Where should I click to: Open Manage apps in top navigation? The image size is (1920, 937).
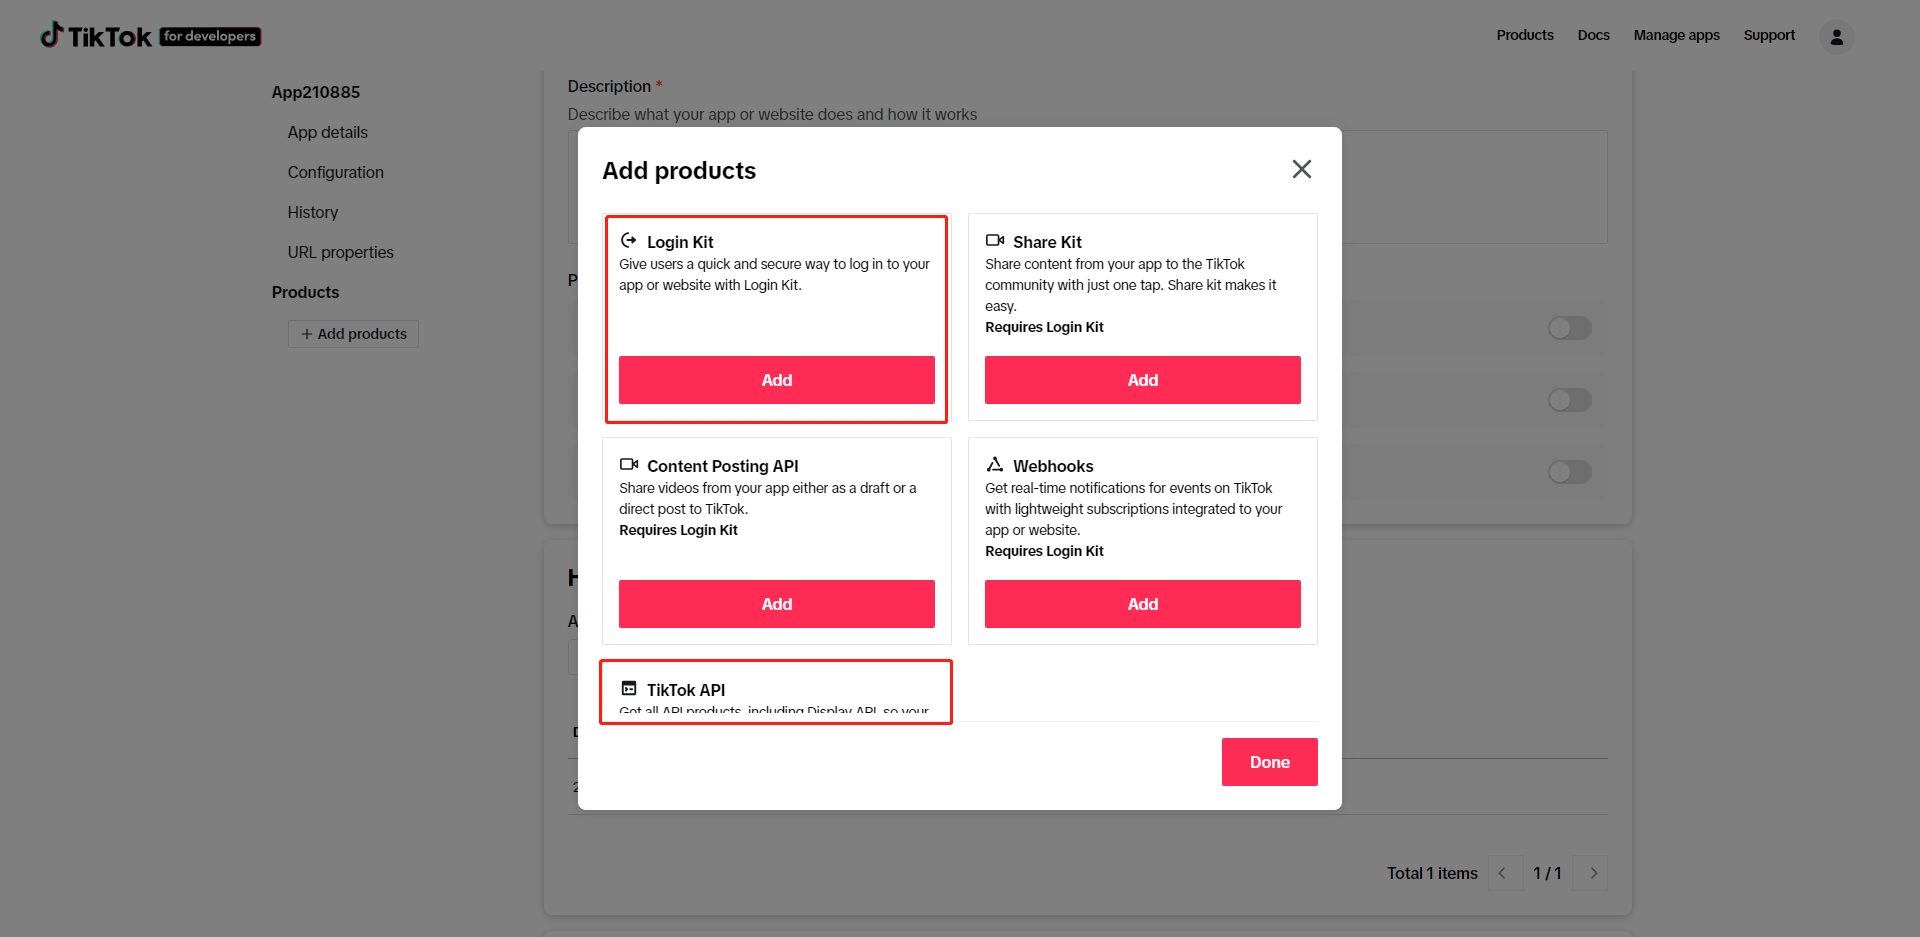(x=1676, y=35)
